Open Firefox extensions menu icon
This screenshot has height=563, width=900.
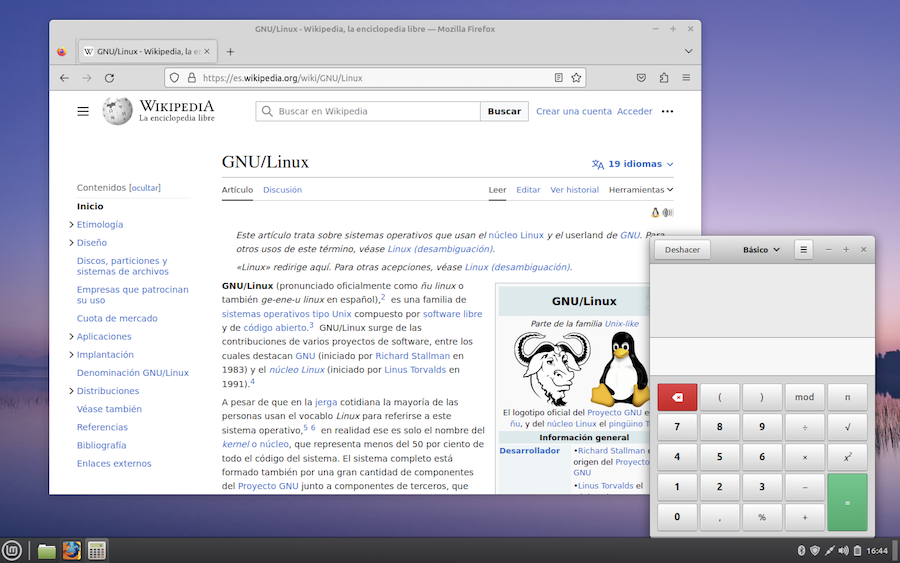click(x=663, y=78)
